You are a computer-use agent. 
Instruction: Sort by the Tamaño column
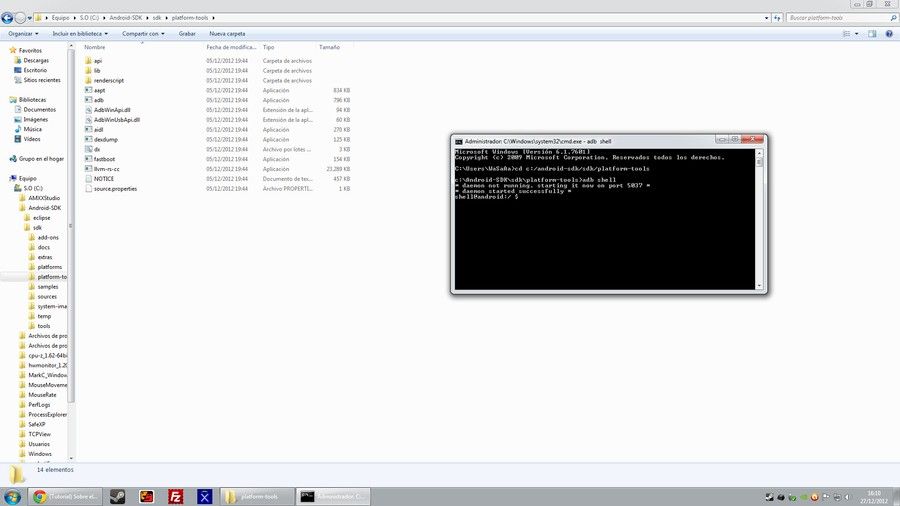pyautogui.click(x=329, y=47)
